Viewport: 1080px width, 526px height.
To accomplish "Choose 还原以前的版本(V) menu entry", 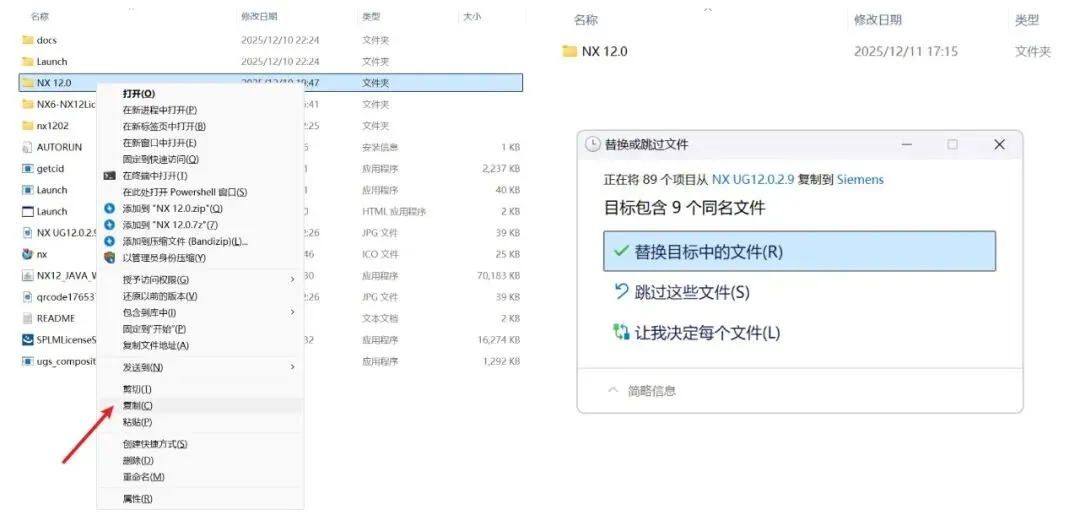I will (x=160, y=296).
